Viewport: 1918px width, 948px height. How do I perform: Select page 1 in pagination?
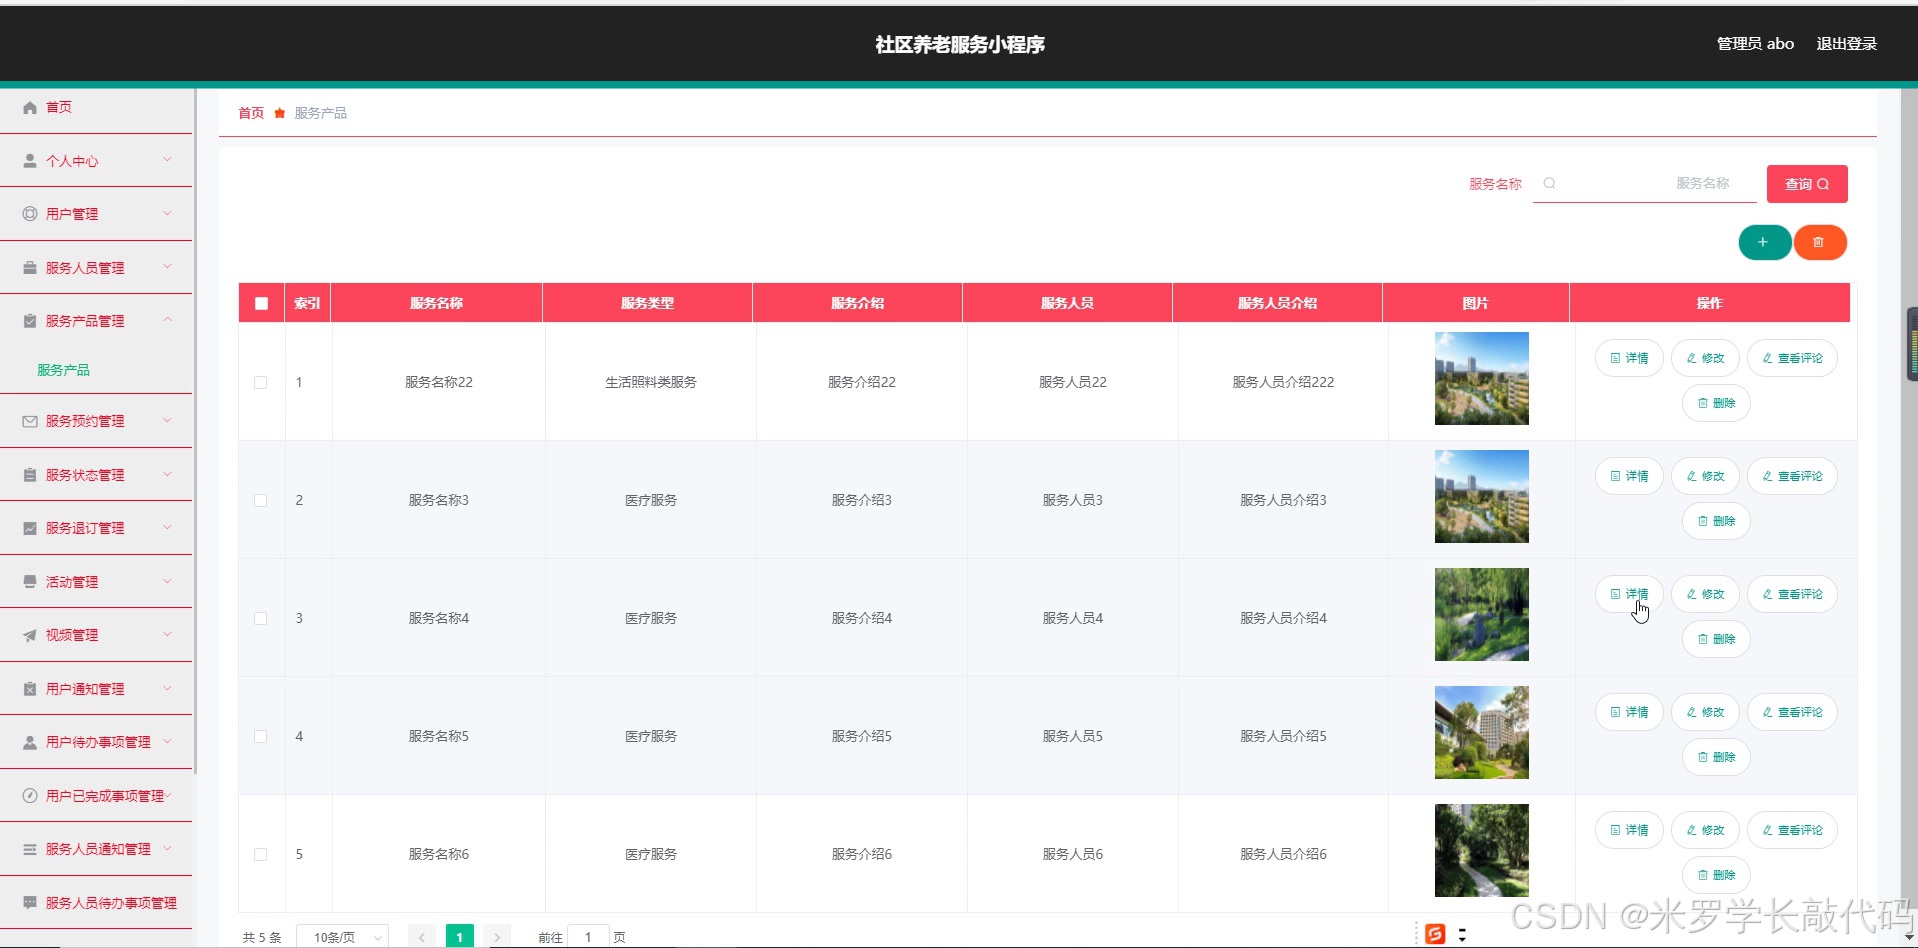459,937
